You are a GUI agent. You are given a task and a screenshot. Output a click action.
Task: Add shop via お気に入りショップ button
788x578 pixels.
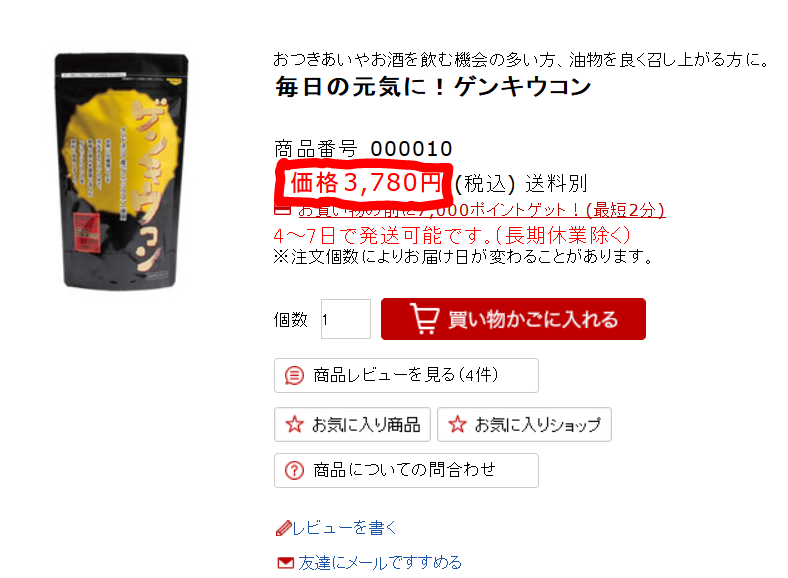point(524,425)
